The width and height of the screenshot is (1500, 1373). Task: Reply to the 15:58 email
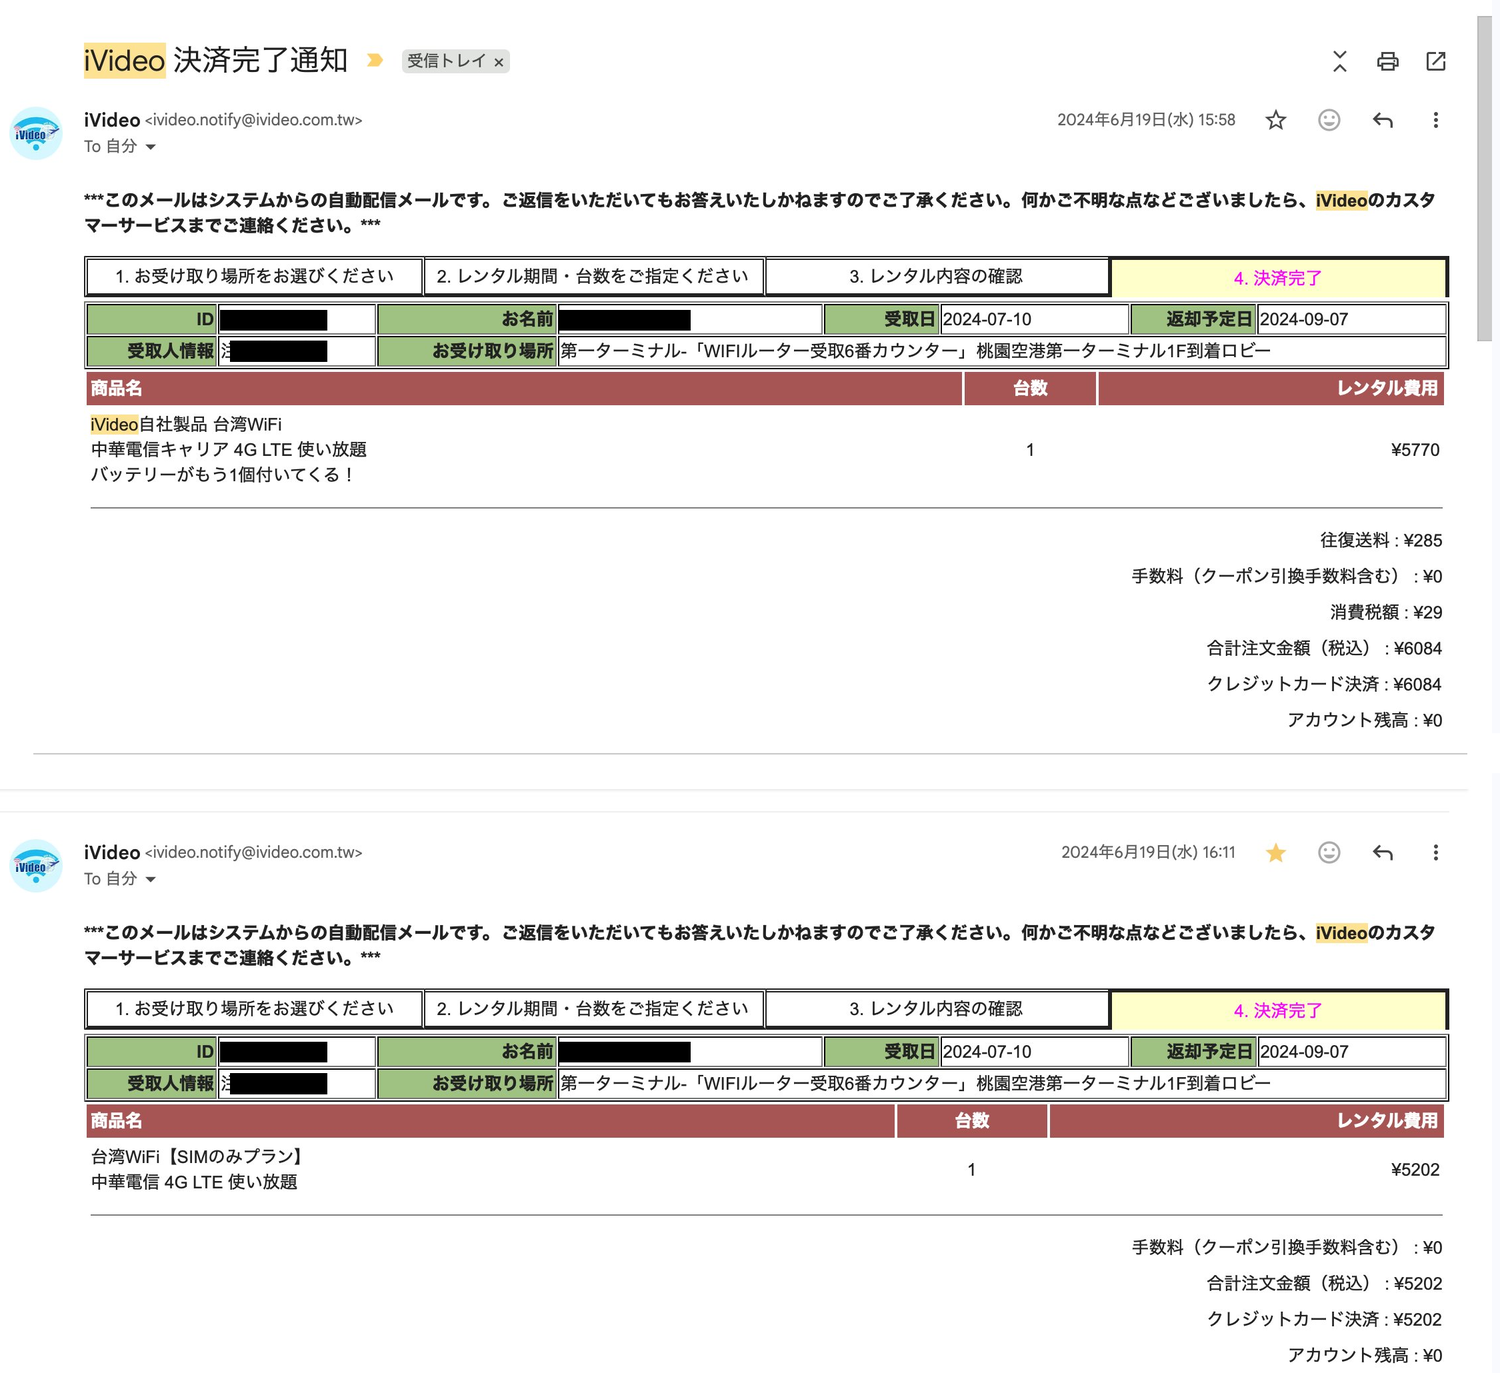(1383, 120)
